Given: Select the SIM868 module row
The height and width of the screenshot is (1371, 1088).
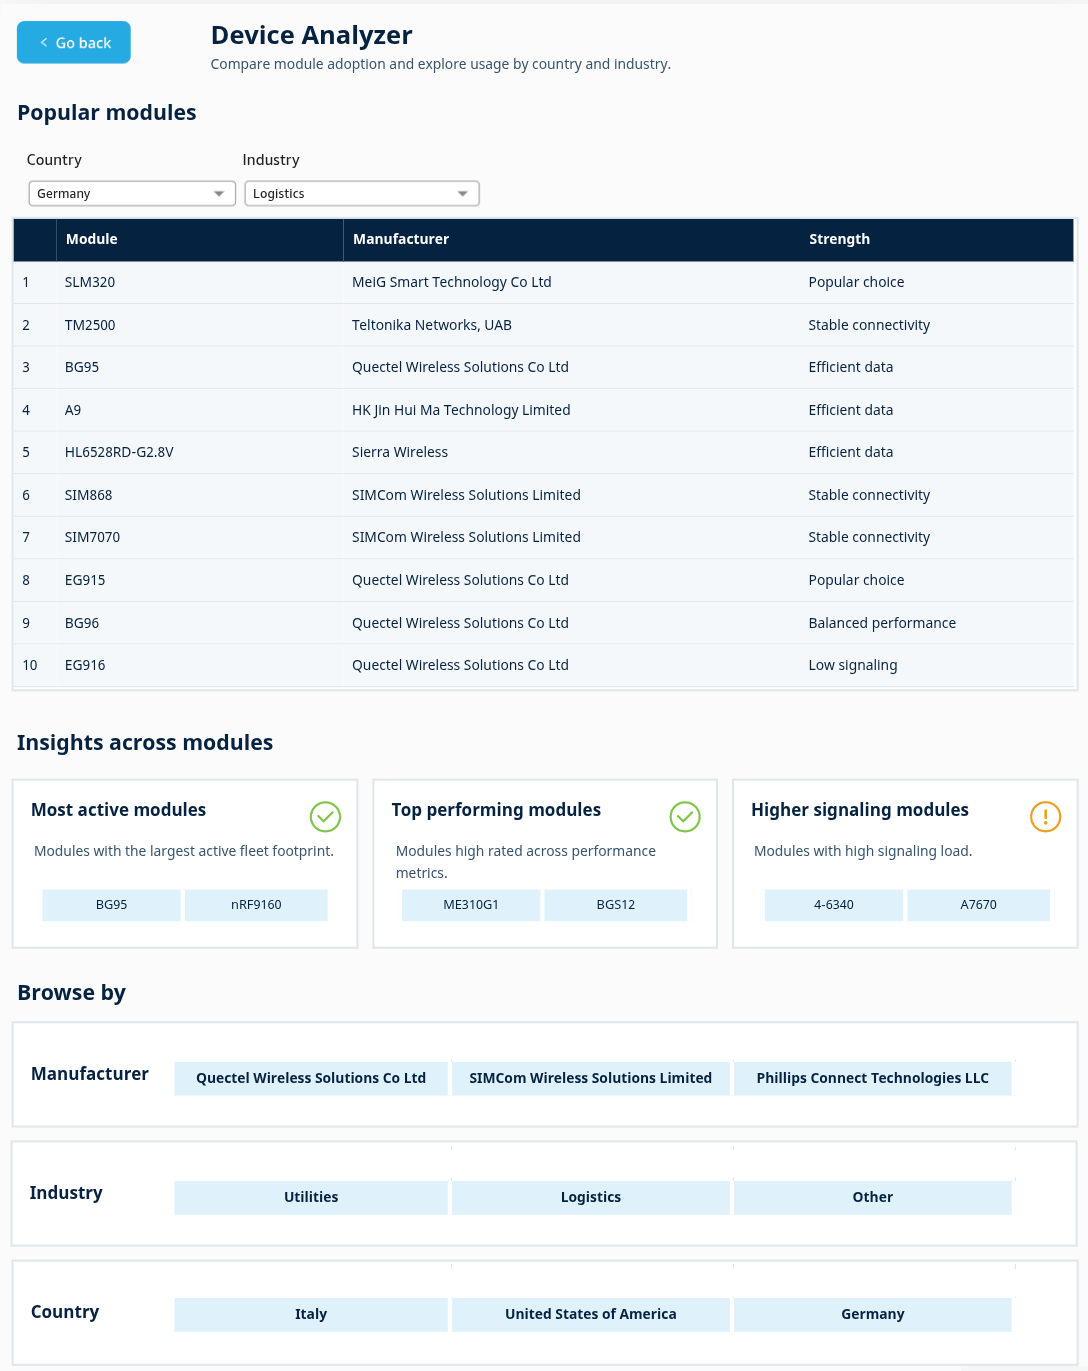Looking at the screenshot, I should (543, 495).
